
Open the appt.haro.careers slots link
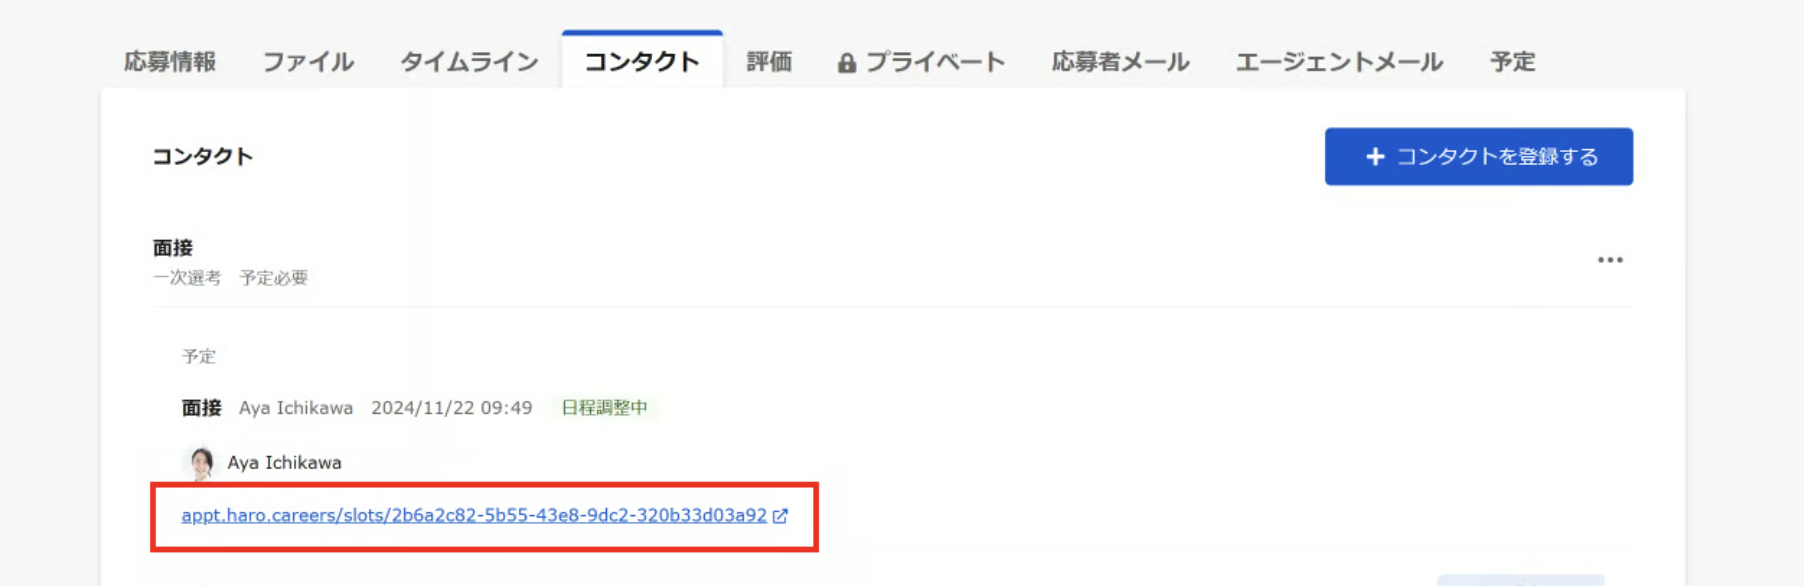(474, 515)
